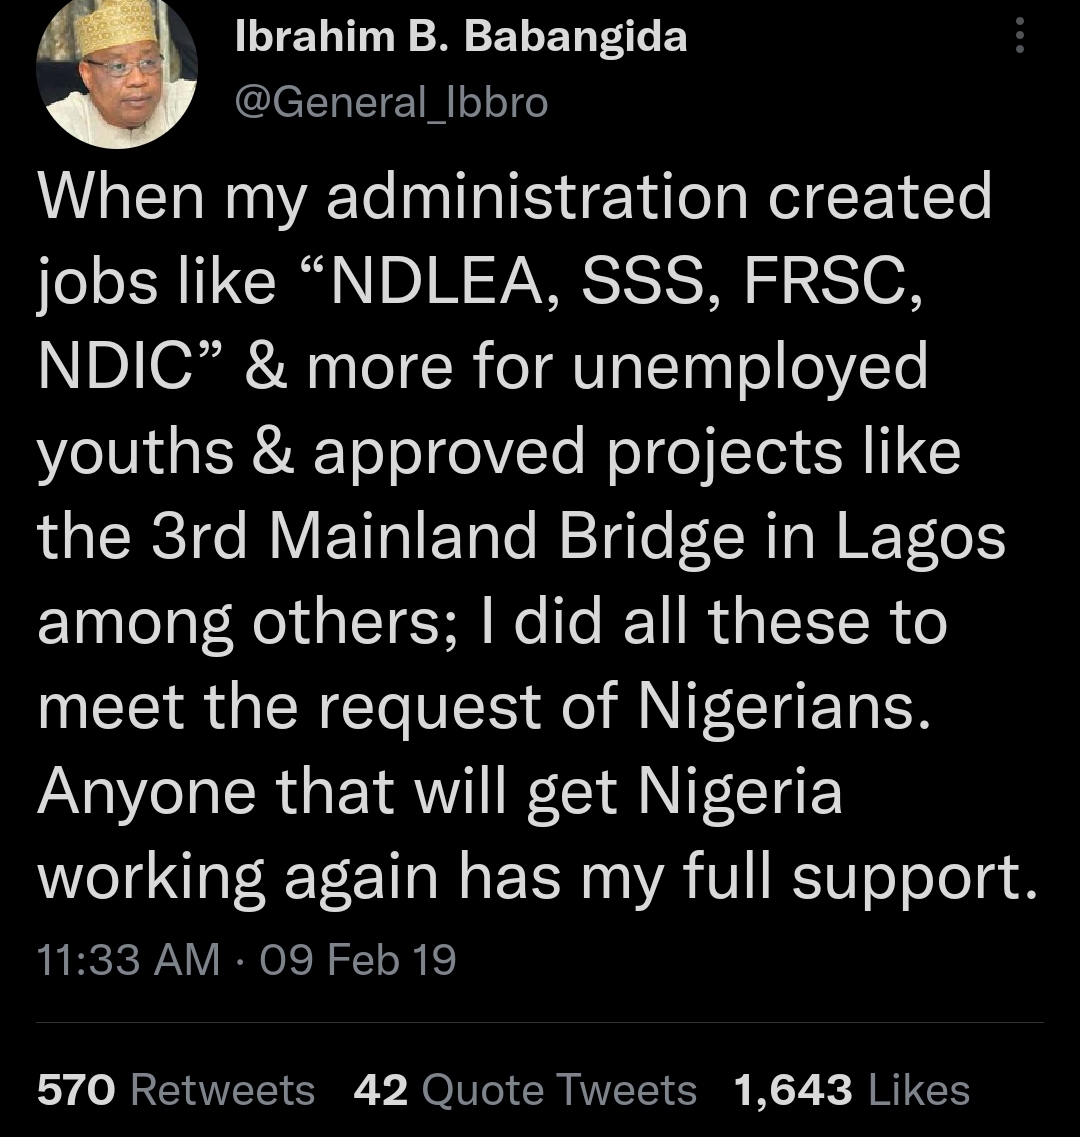
Task: Click the "youths & approved projects like" line
Action: pyautogui.click(x=499, y=453)
